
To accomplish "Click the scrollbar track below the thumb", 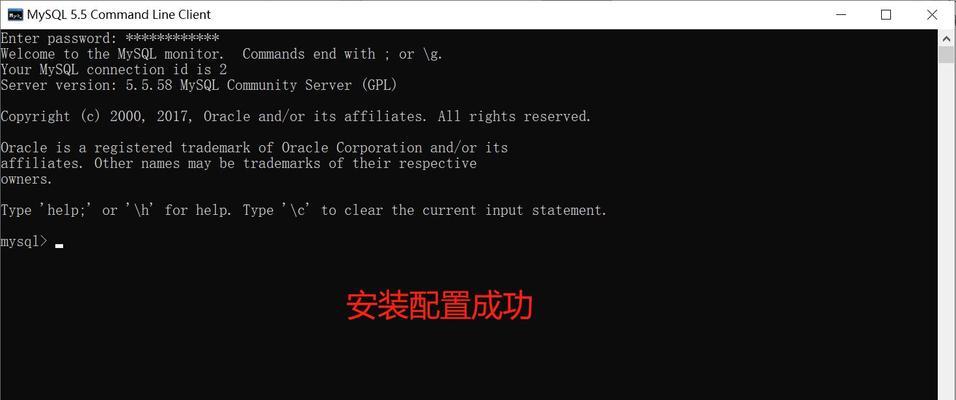I will click(946, 232).
